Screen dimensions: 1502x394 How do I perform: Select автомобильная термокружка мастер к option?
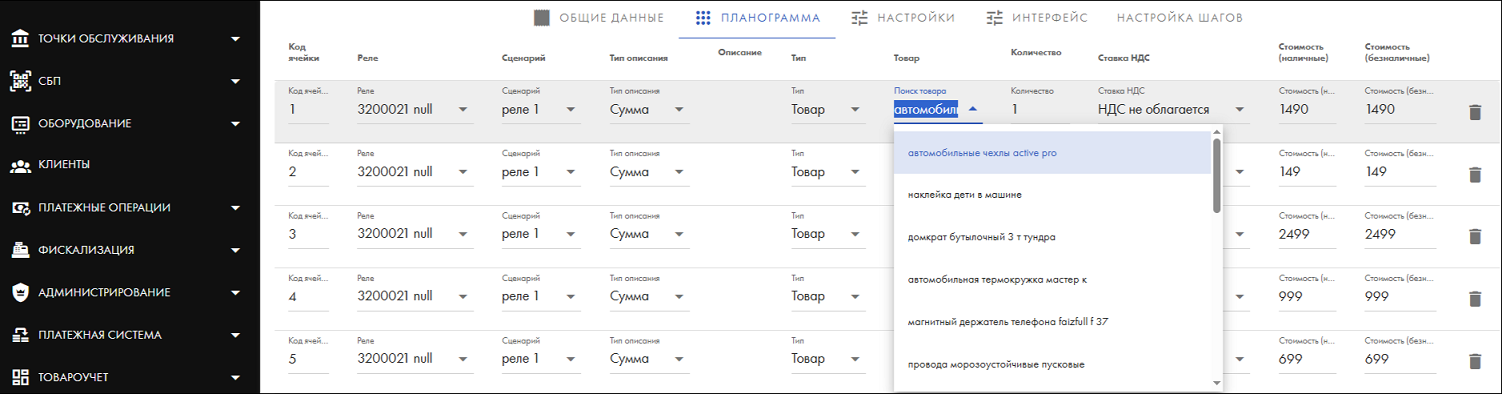tap(1053, 279)
